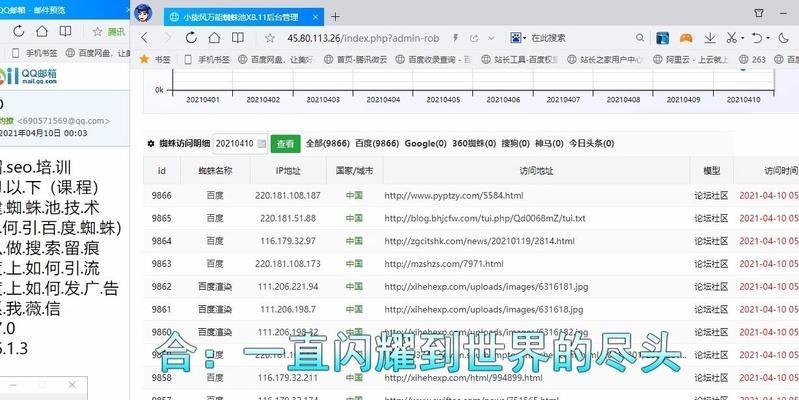
Task: Filter by 神马(0)
Action: 549,144
